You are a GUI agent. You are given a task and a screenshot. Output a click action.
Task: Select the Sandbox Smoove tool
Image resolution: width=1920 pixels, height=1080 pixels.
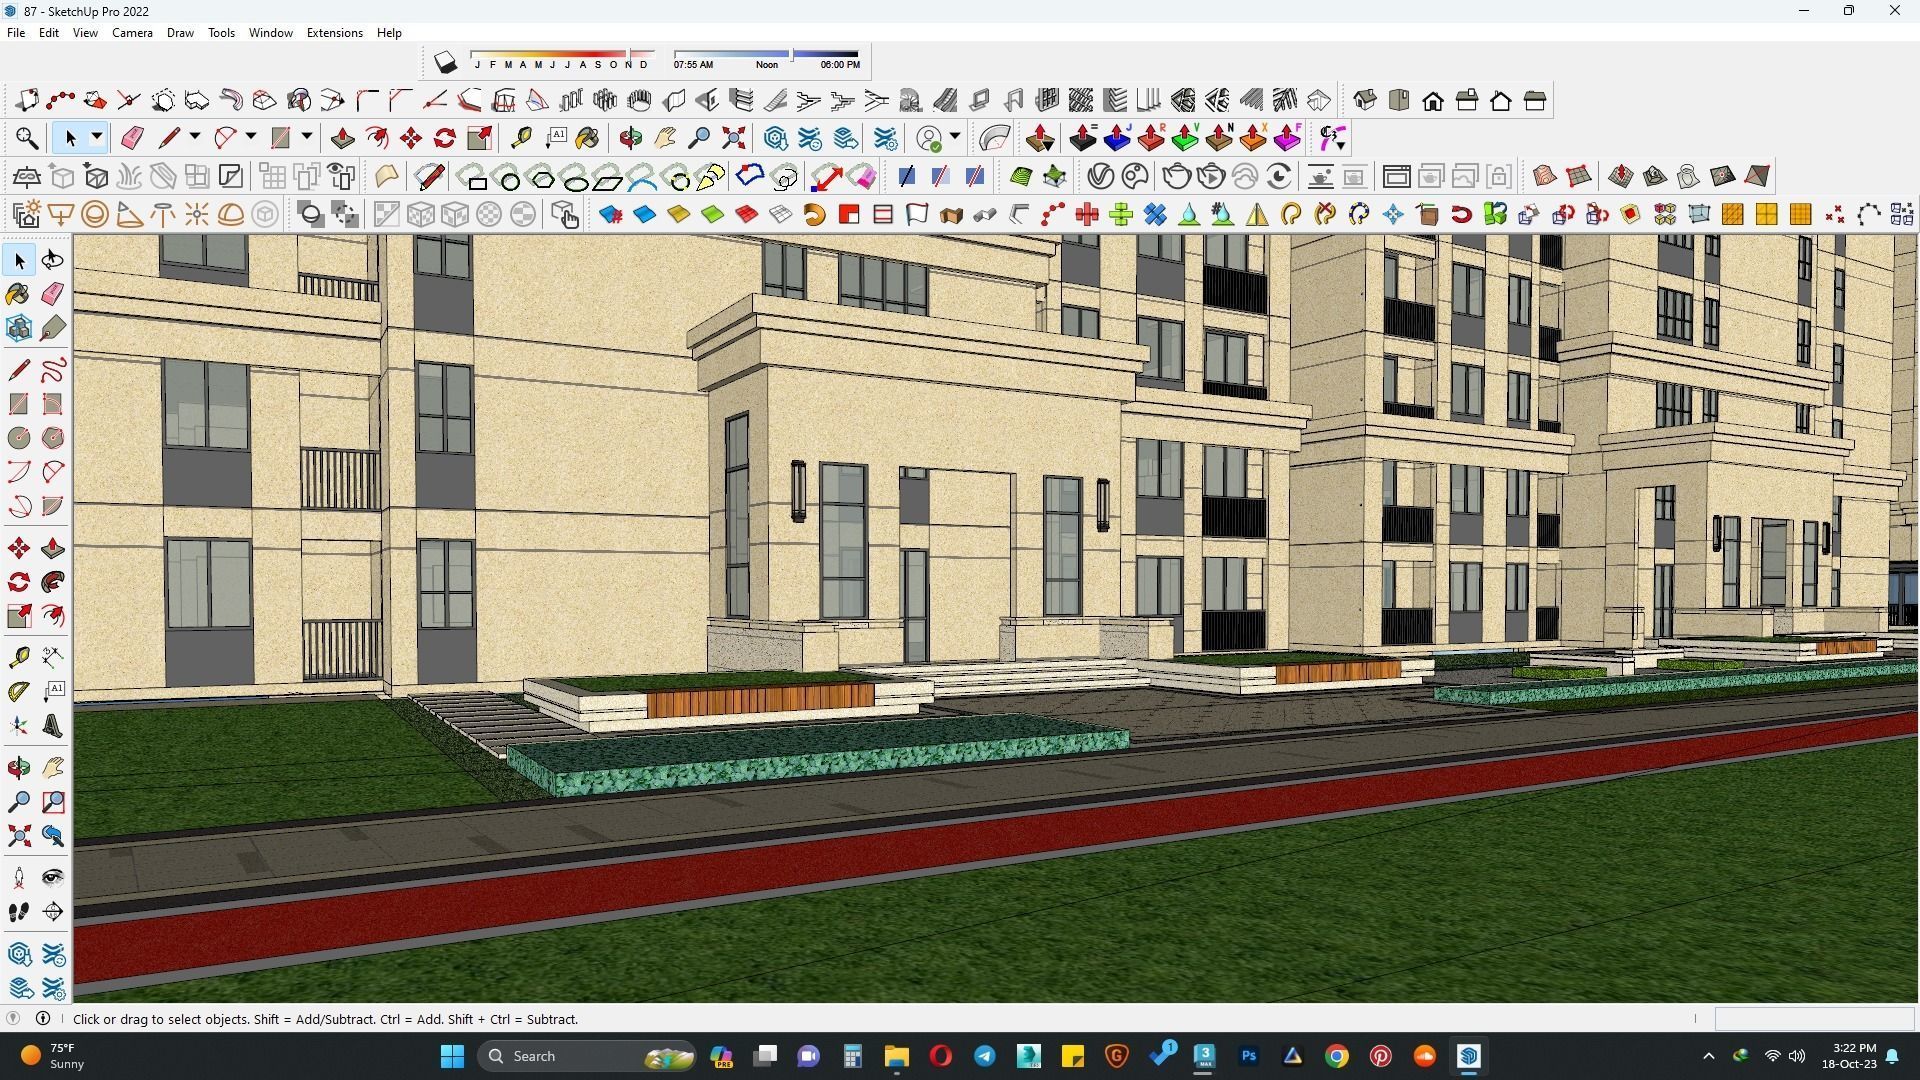tap(1620, 177)
